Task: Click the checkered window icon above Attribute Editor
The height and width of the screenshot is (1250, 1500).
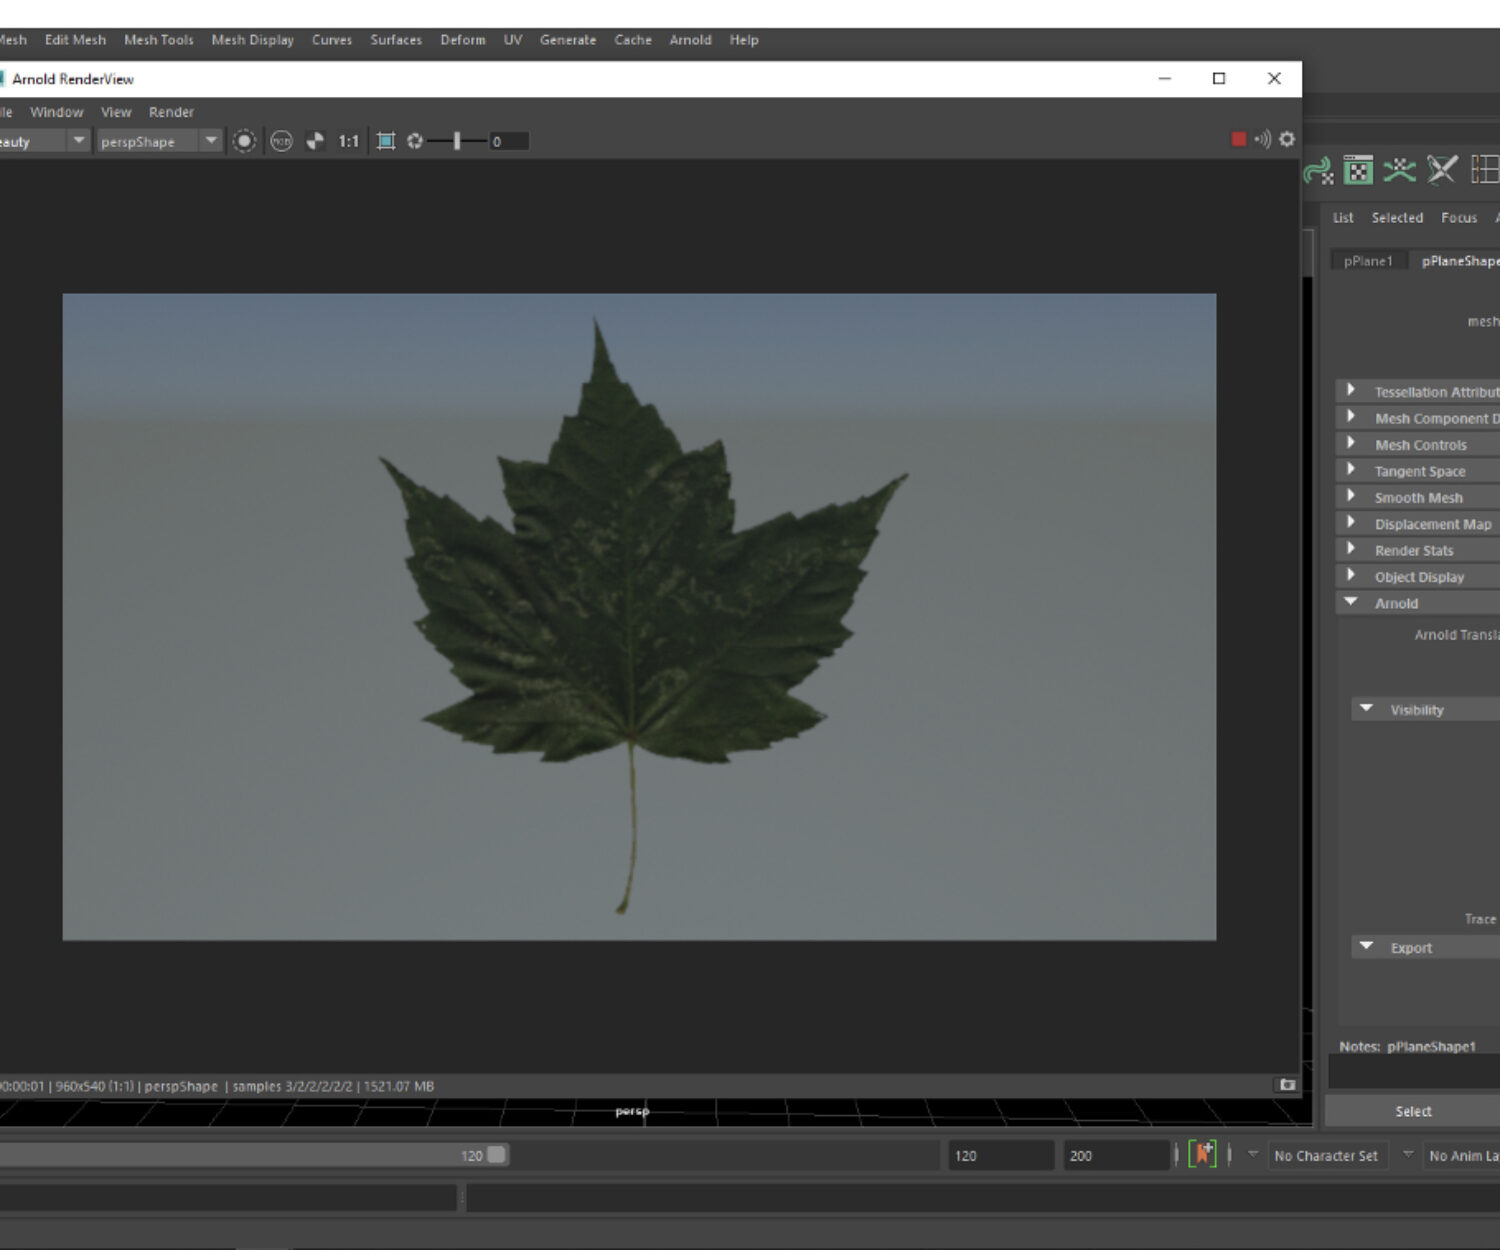Action: (1358, 171)
